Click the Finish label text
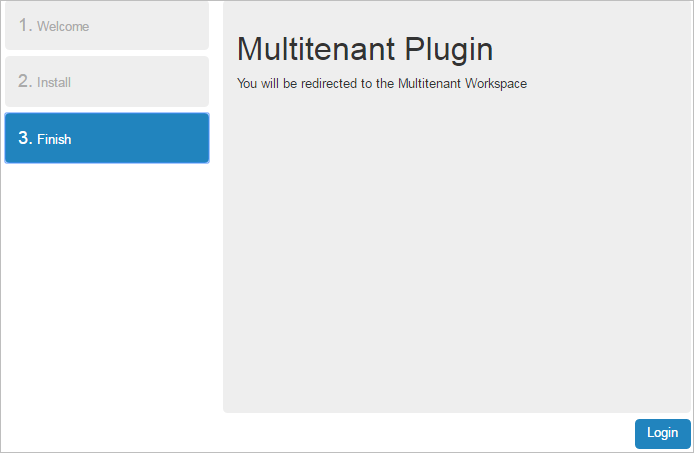Screen dimensions: 694x453 [x=54, y=139]
